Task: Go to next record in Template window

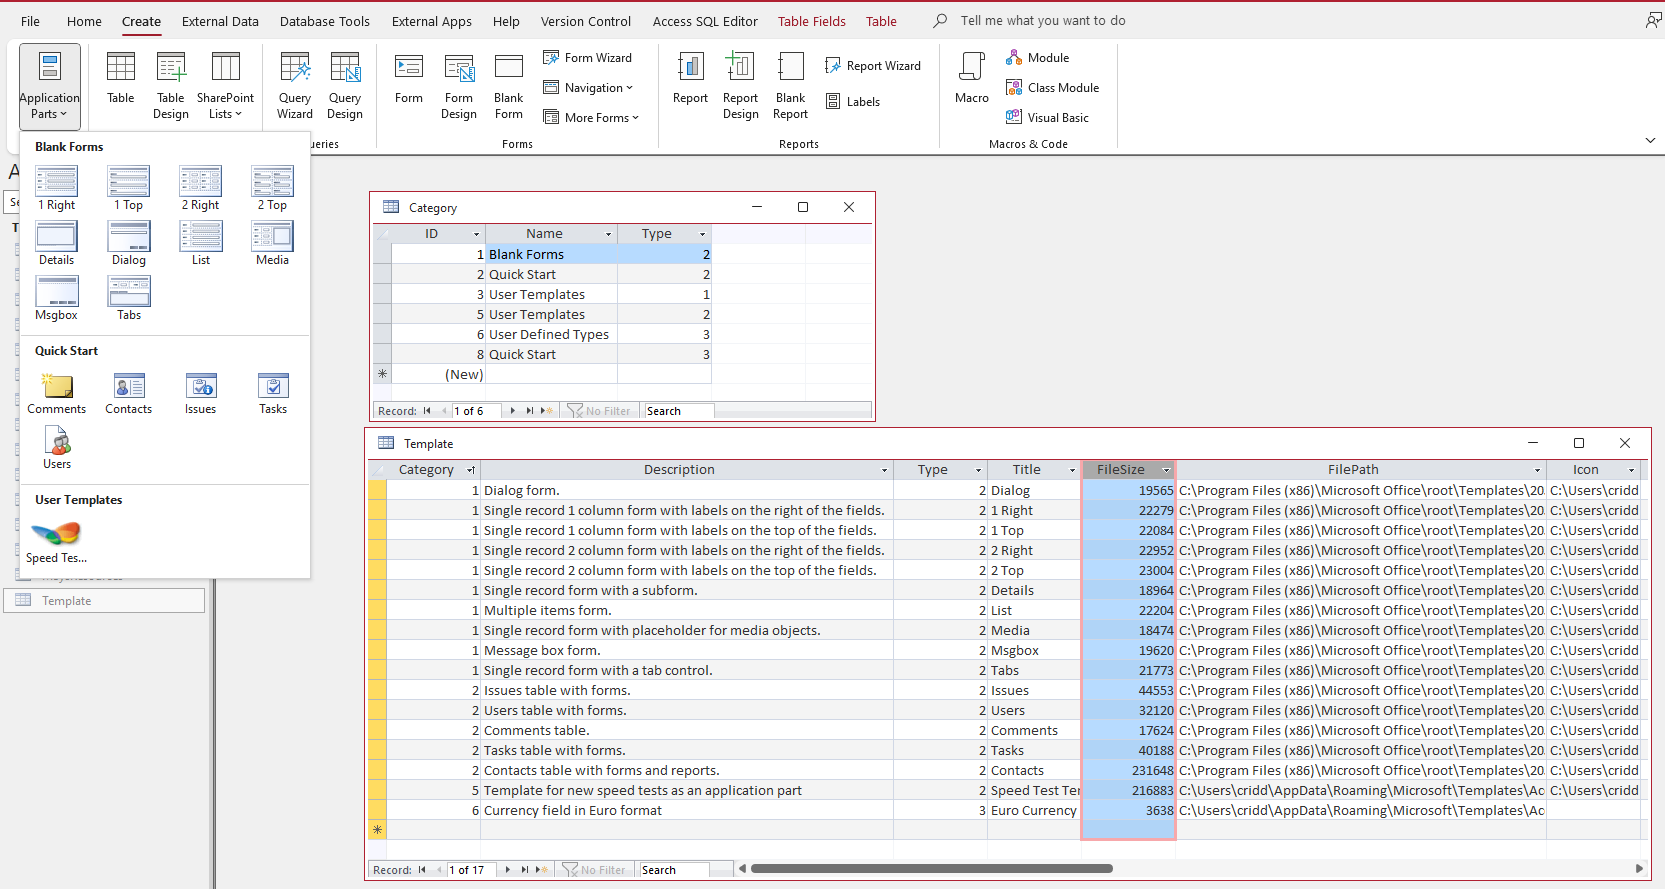Action: (508, 870)
